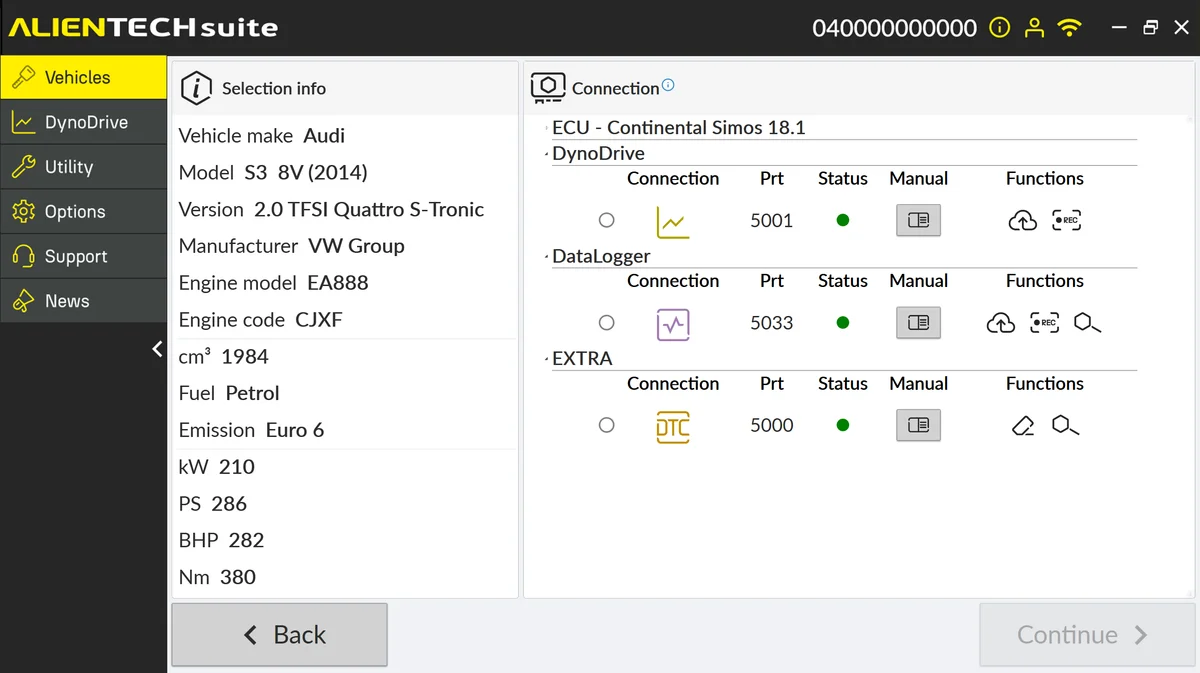1200x673 pixels.
Task: Open the manual for DataLogger port 5033
Action: click(x=918, y=323)
